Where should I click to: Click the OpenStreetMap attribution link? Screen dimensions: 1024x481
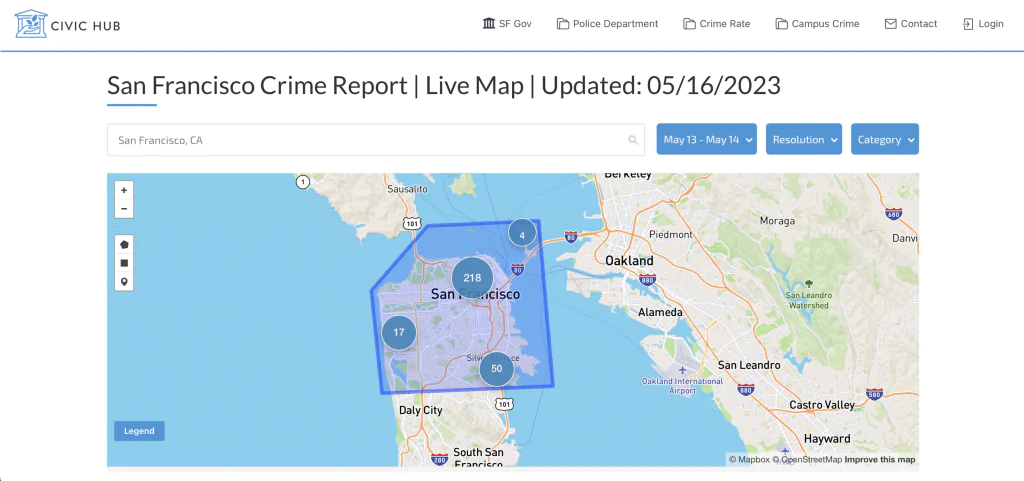click(x=807, y=459)
